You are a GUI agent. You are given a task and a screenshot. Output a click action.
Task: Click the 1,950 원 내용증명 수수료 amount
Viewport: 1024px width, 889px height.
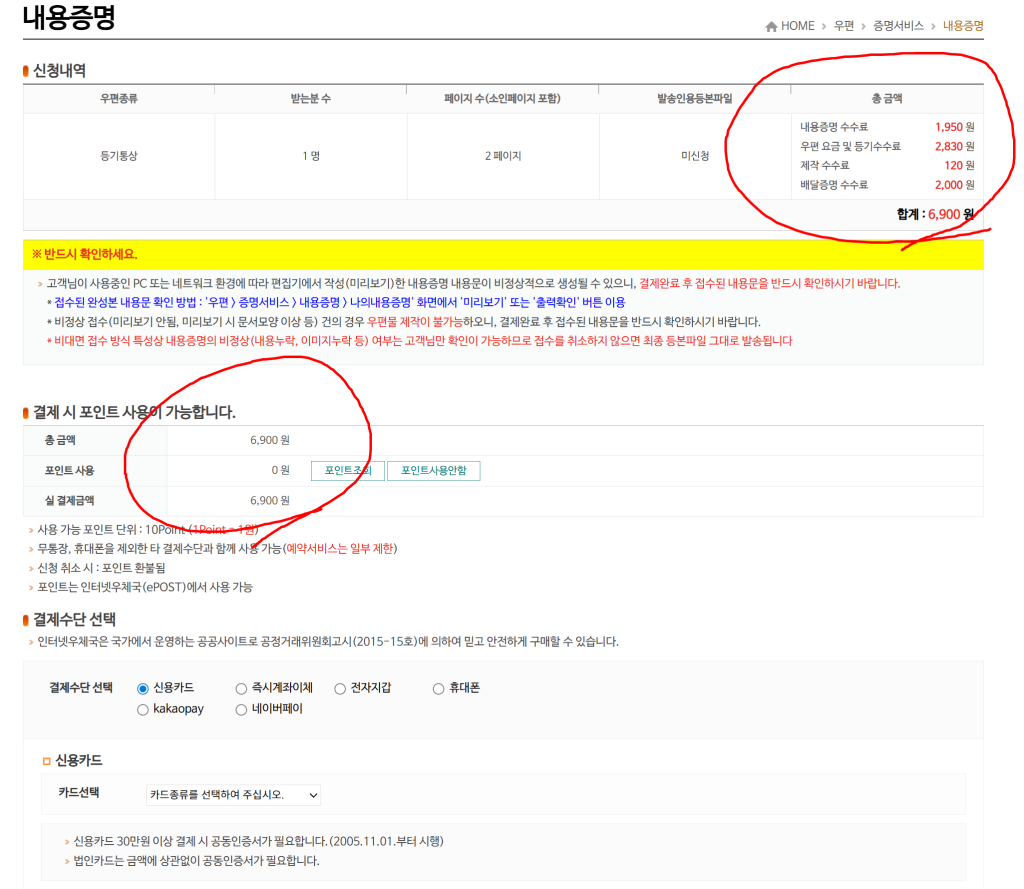955,127
